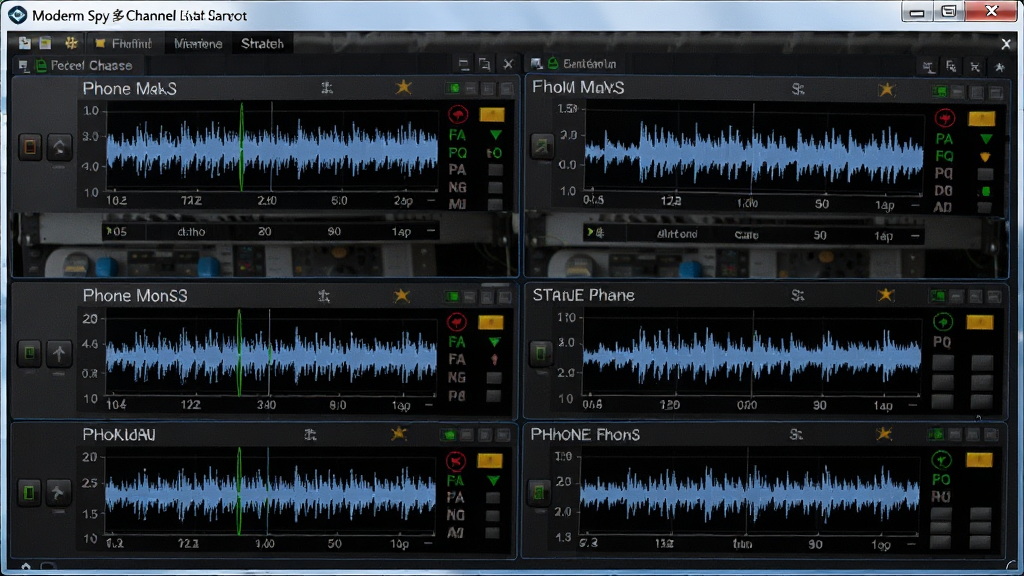Viewport: 1024px width, 576px height.
Task: Open the orange FQ dropdown in Fhold MavS
Action: 985,157
